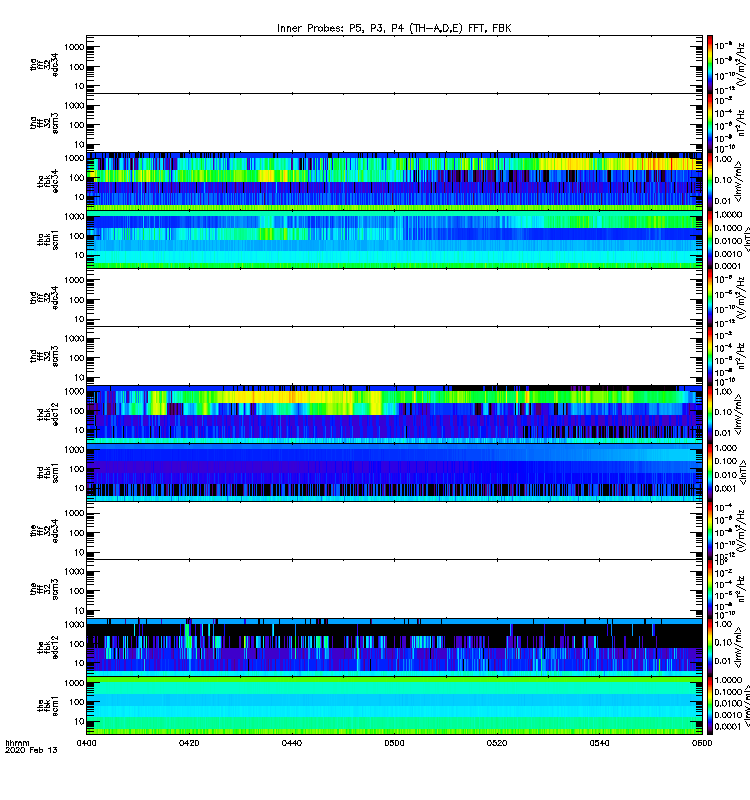Image resolution: width=750 pixels, height=800 pixels.
Task: Select the thd fff 32 edc34 panel label
Action: click(44, 297)
